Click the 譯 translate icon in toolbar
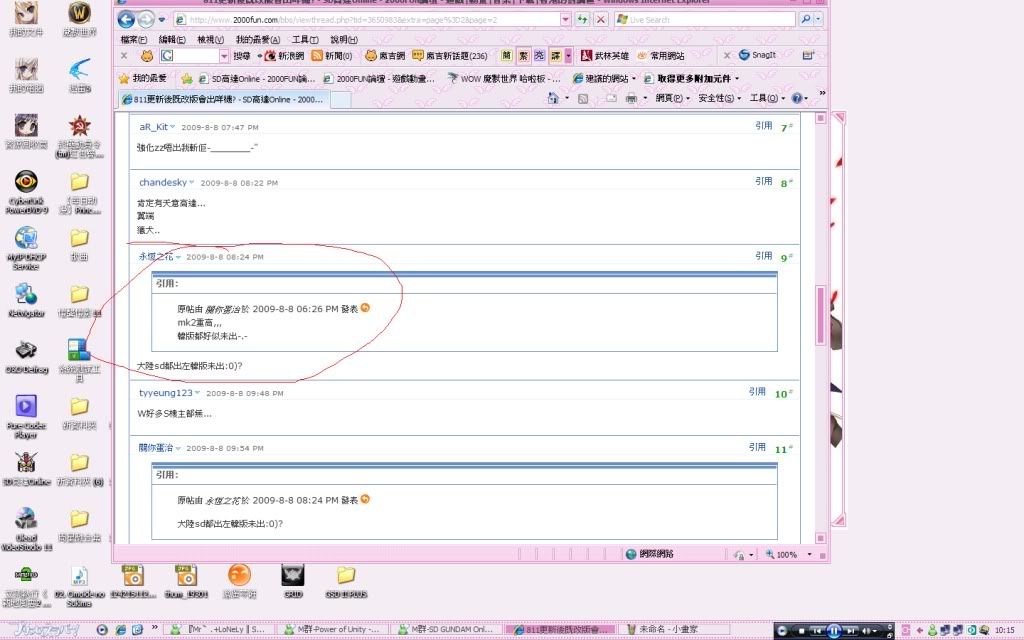 (x=556, y=56)
